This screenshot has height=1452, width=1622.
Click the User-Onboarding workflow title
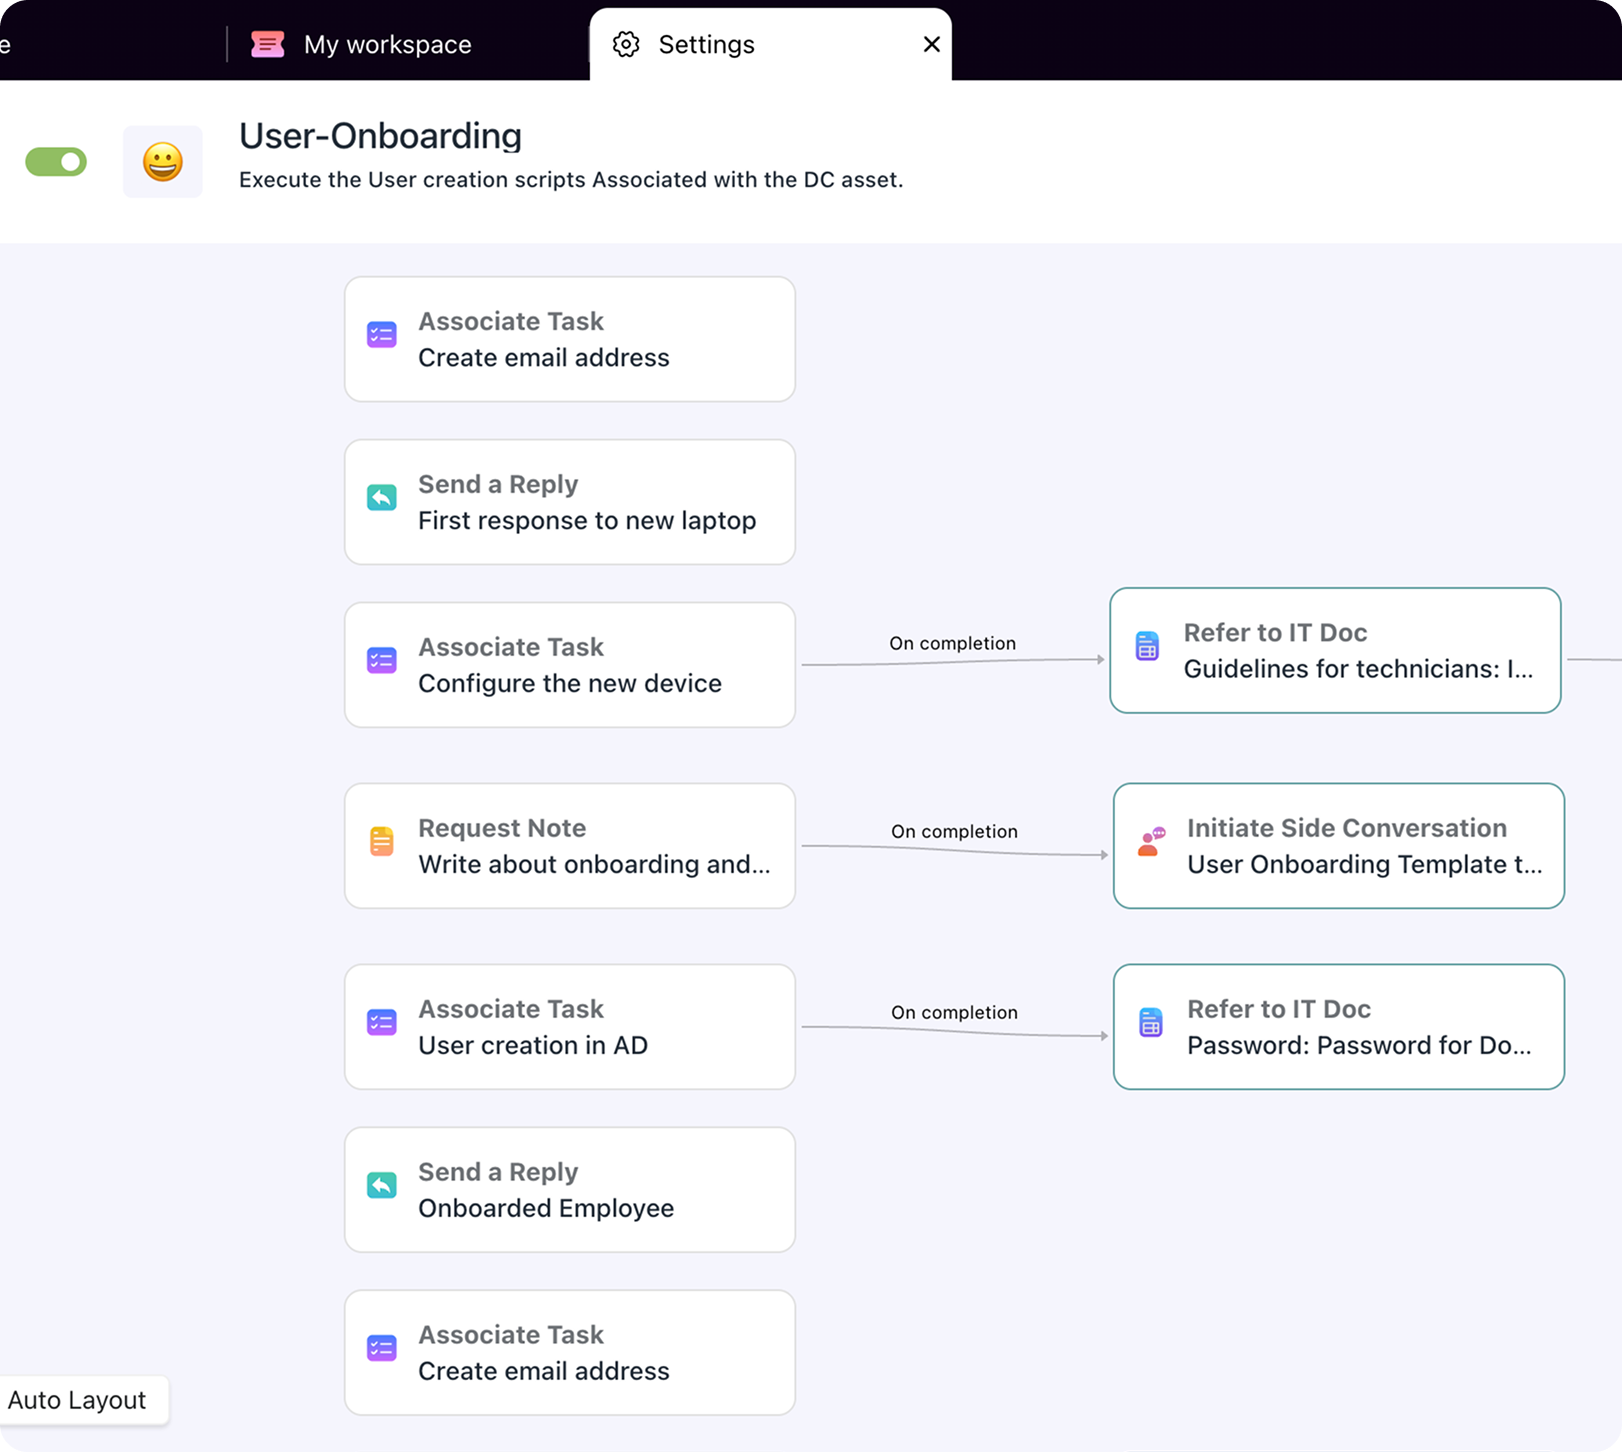point(380,136)
